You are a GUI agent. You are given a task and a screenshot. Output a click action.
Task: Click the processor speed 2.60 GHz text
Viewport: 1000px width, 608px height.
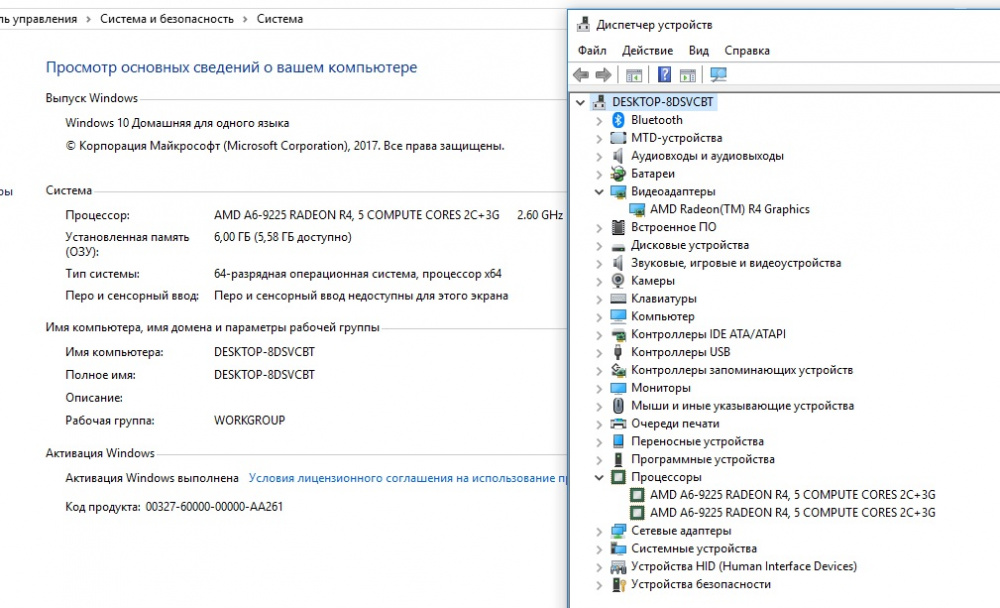click(540, 215)
